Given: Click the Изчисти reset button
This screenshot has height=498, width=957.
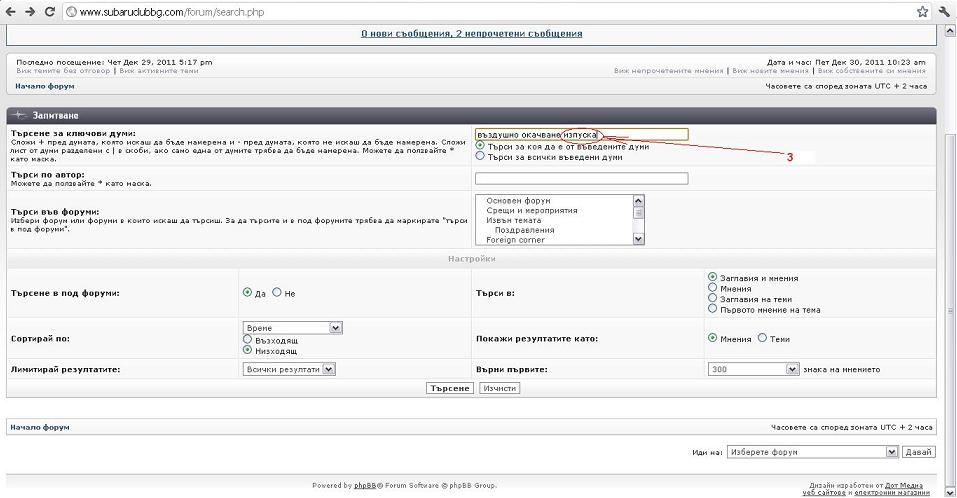Looking at the screenshot, I should pyautogui.click(x=499, y=388).
